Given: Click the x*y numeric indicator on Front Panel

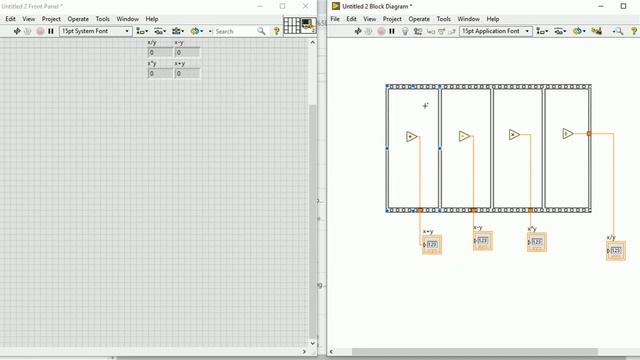Looking at the screenshot, I should (160, 73).
